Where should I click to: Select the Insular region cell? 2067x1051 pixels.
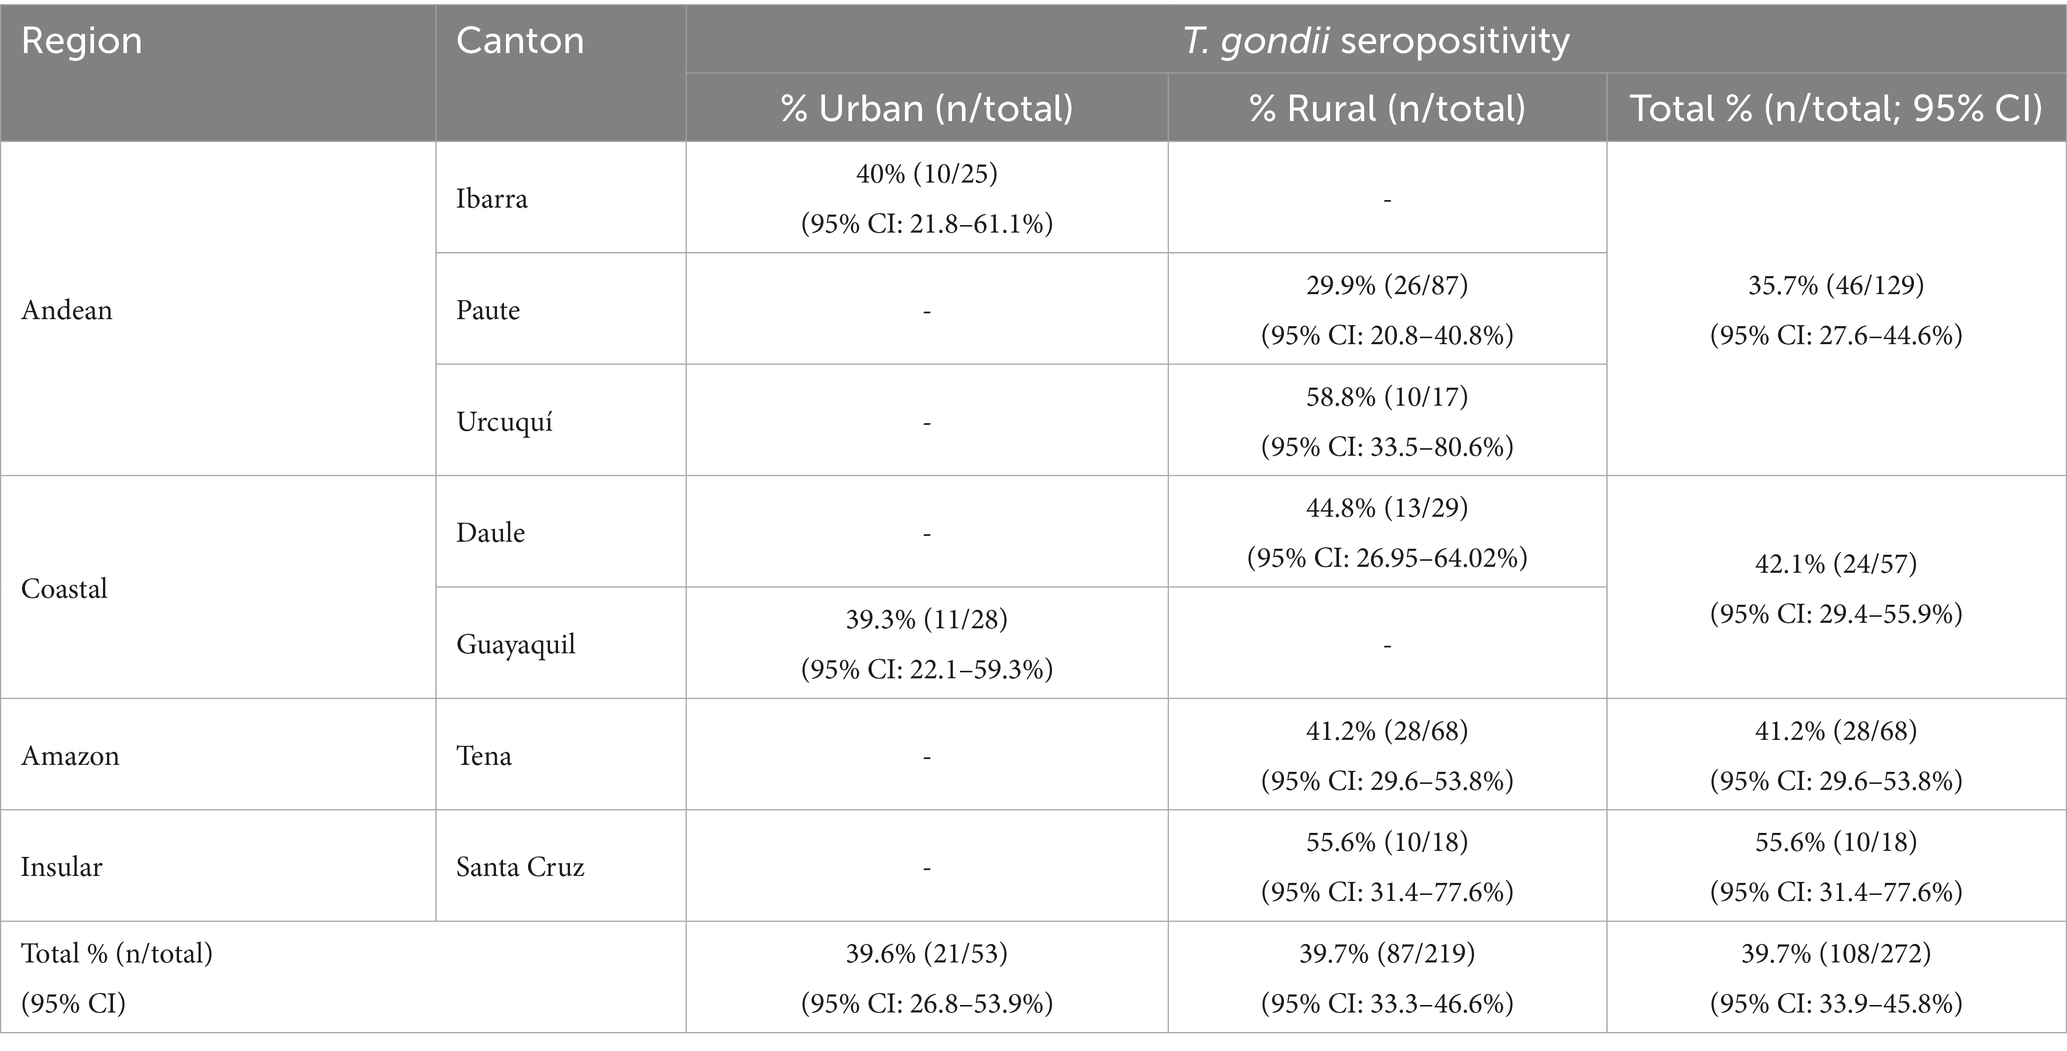[x=62, y=866]
